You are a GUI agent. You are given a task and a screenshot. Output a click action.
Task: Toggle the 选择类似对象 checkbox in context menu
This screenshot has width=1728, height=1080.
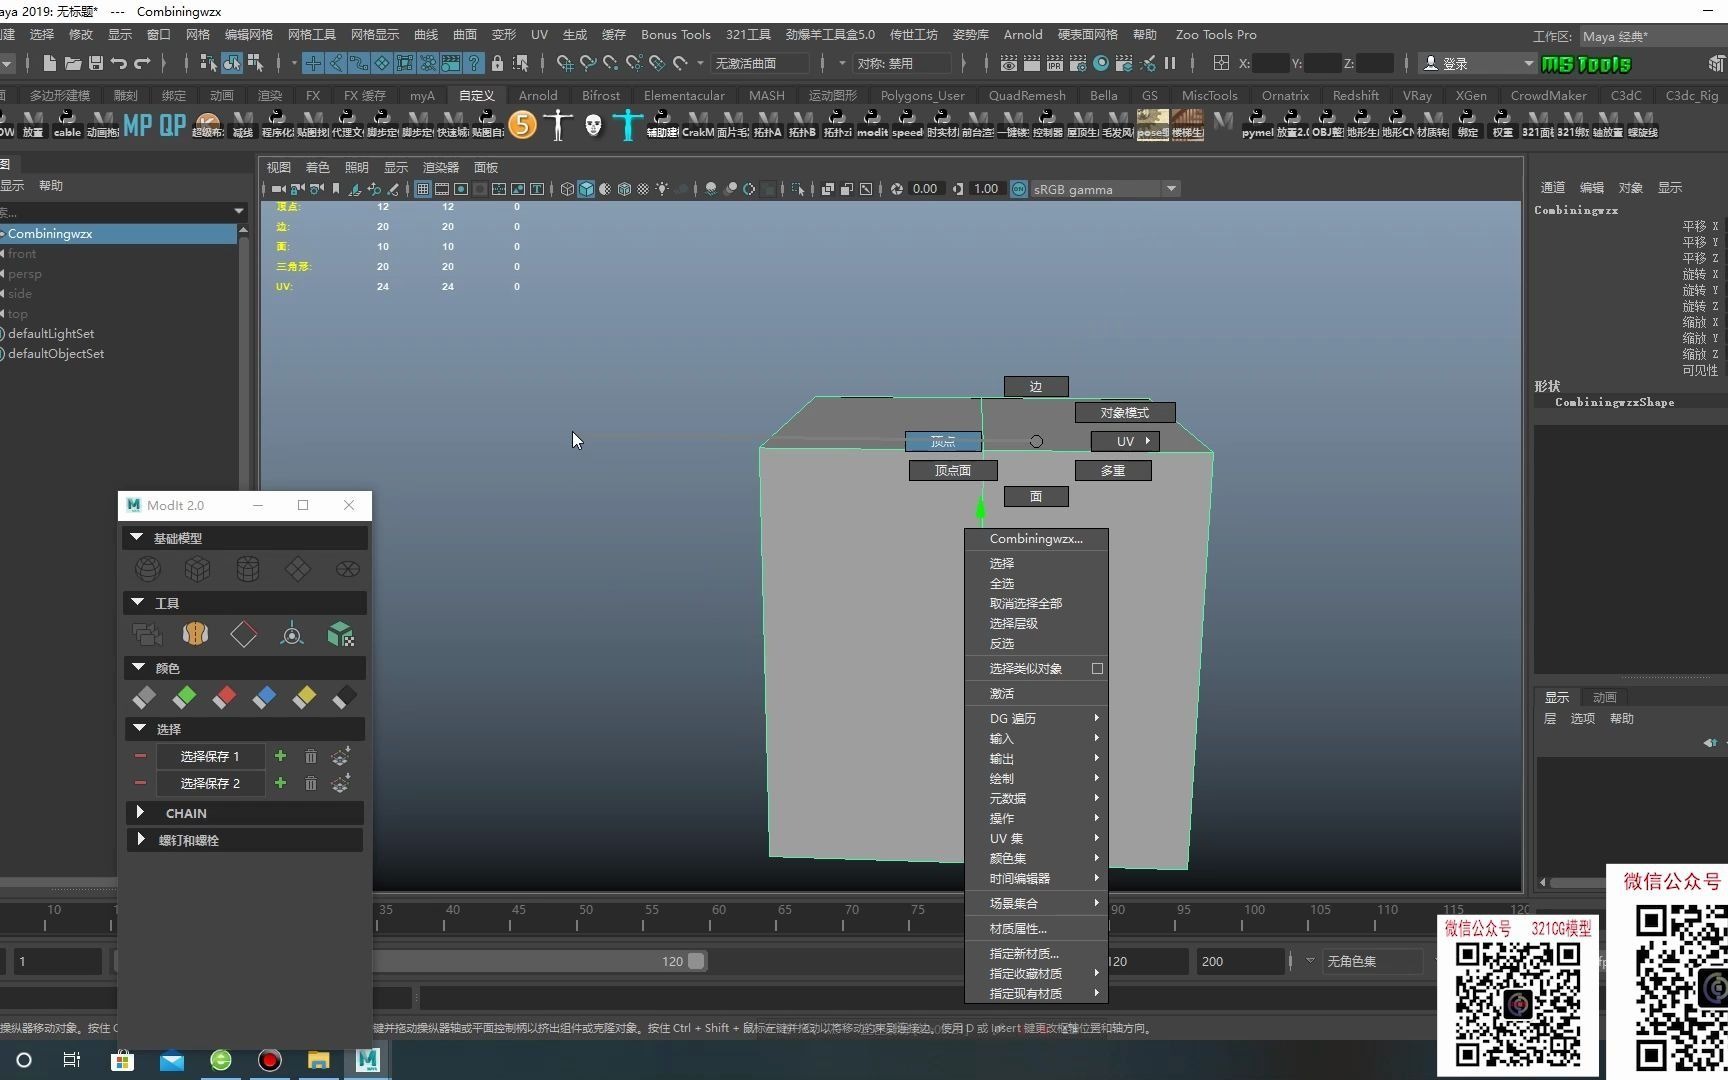click(1097, 668)
